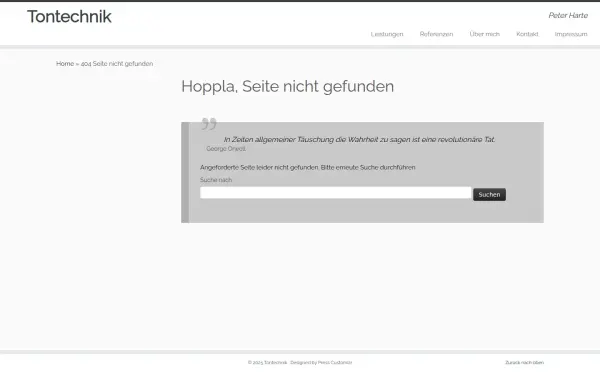Click the George Orwell quote attribution
The image size is (600, 375).
coord(226,149)
